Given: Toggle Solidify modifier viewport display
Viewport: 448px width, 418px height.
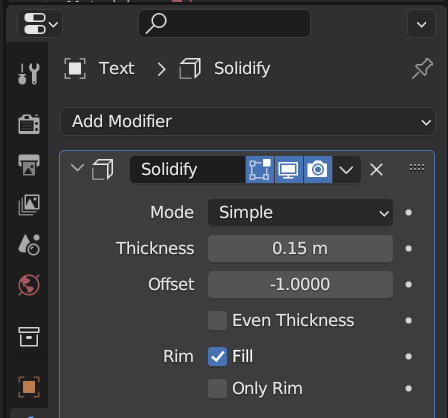Looking at the screenshot, I should coord(289,169).
